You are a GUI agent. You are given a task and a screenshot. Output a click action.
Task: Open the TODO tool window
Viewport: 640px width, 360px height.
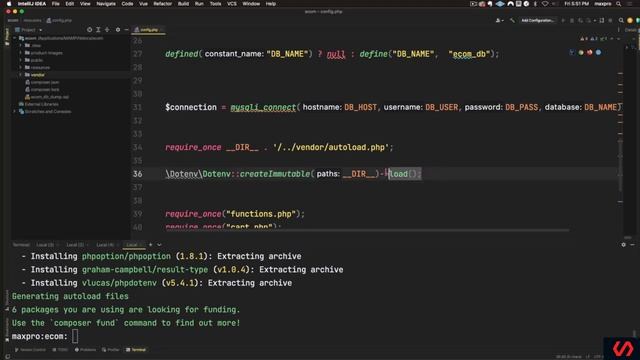[60, 350]
